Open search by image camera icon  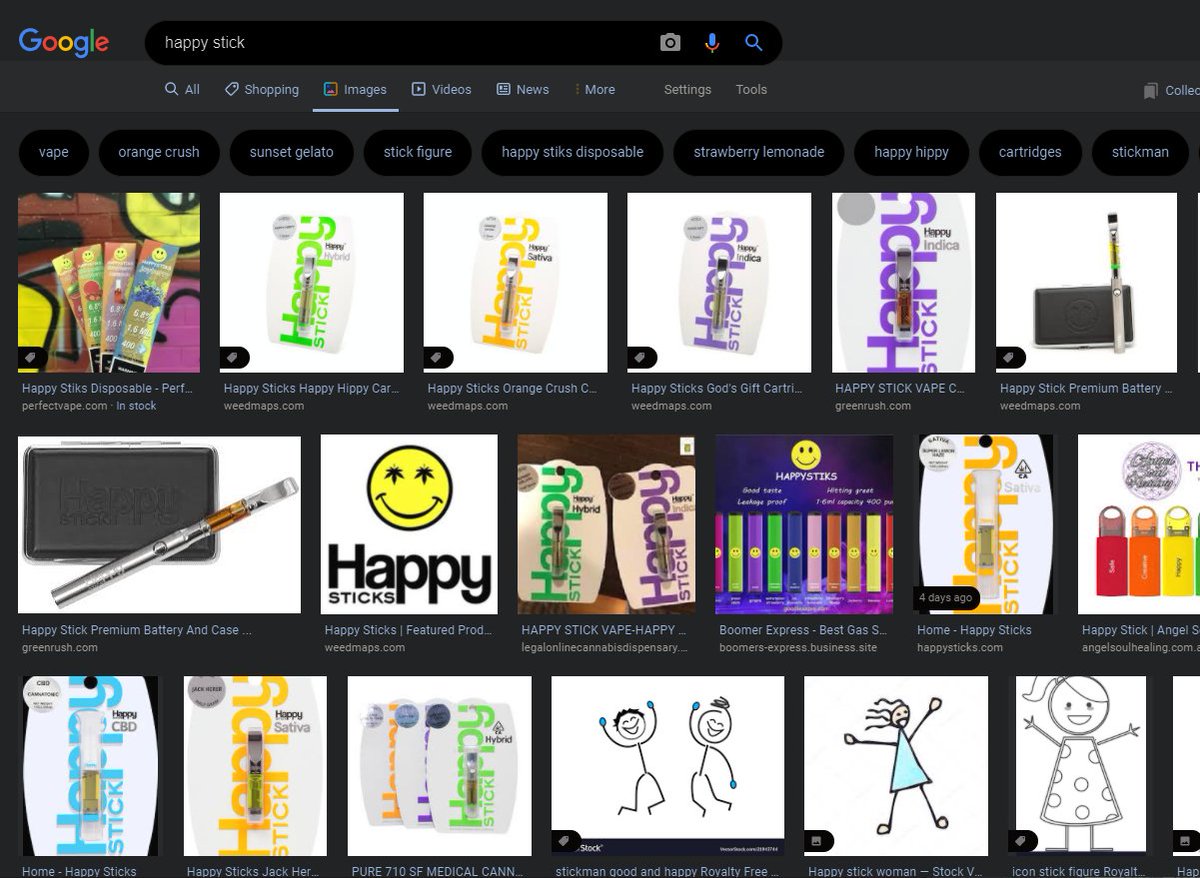[x=670, y=43]
